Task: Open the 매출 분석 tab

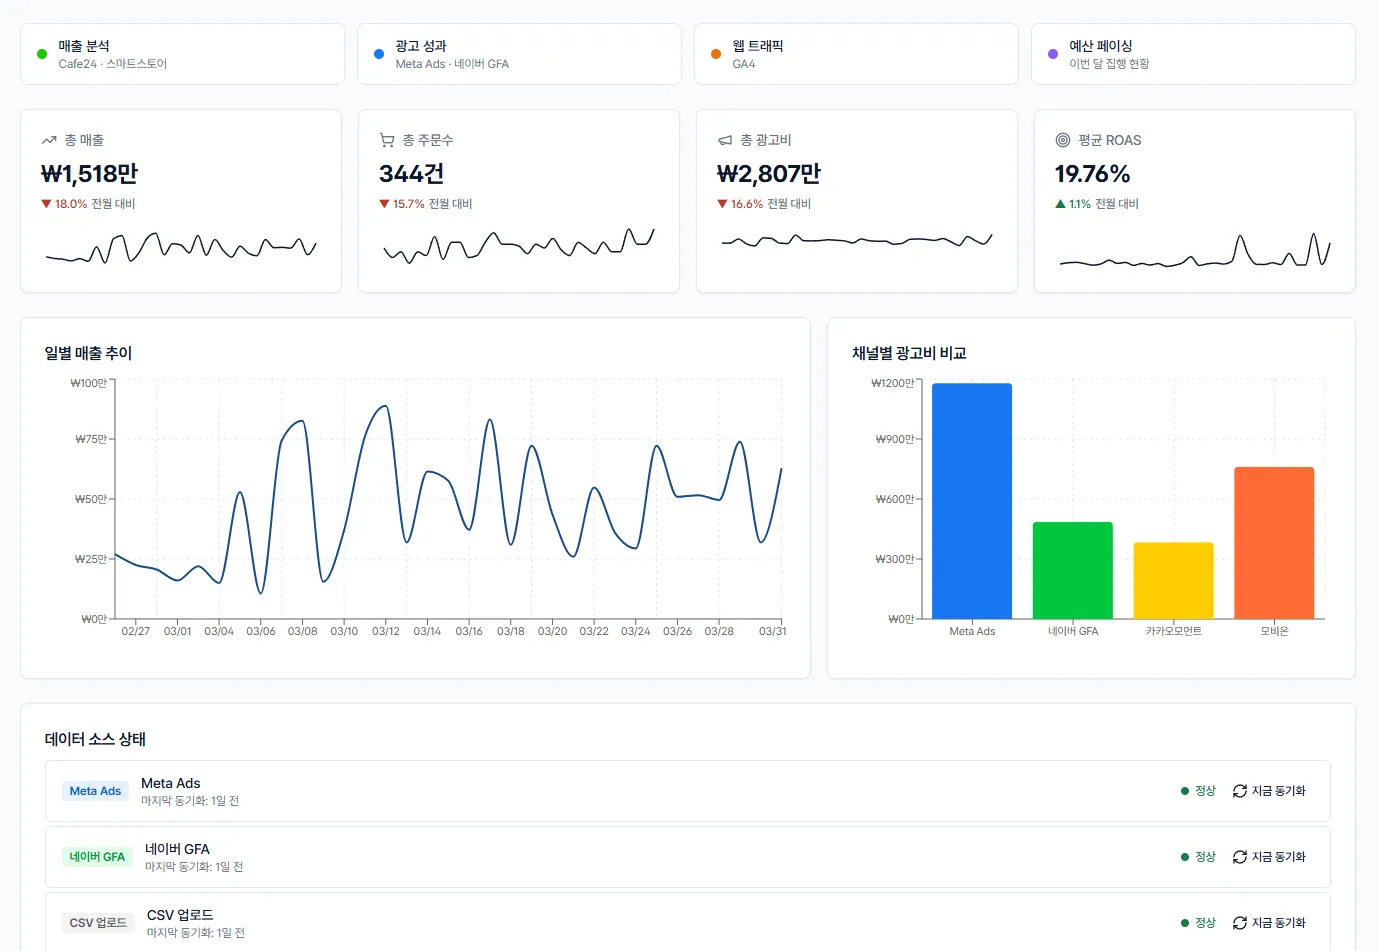Action: (182, 54)
